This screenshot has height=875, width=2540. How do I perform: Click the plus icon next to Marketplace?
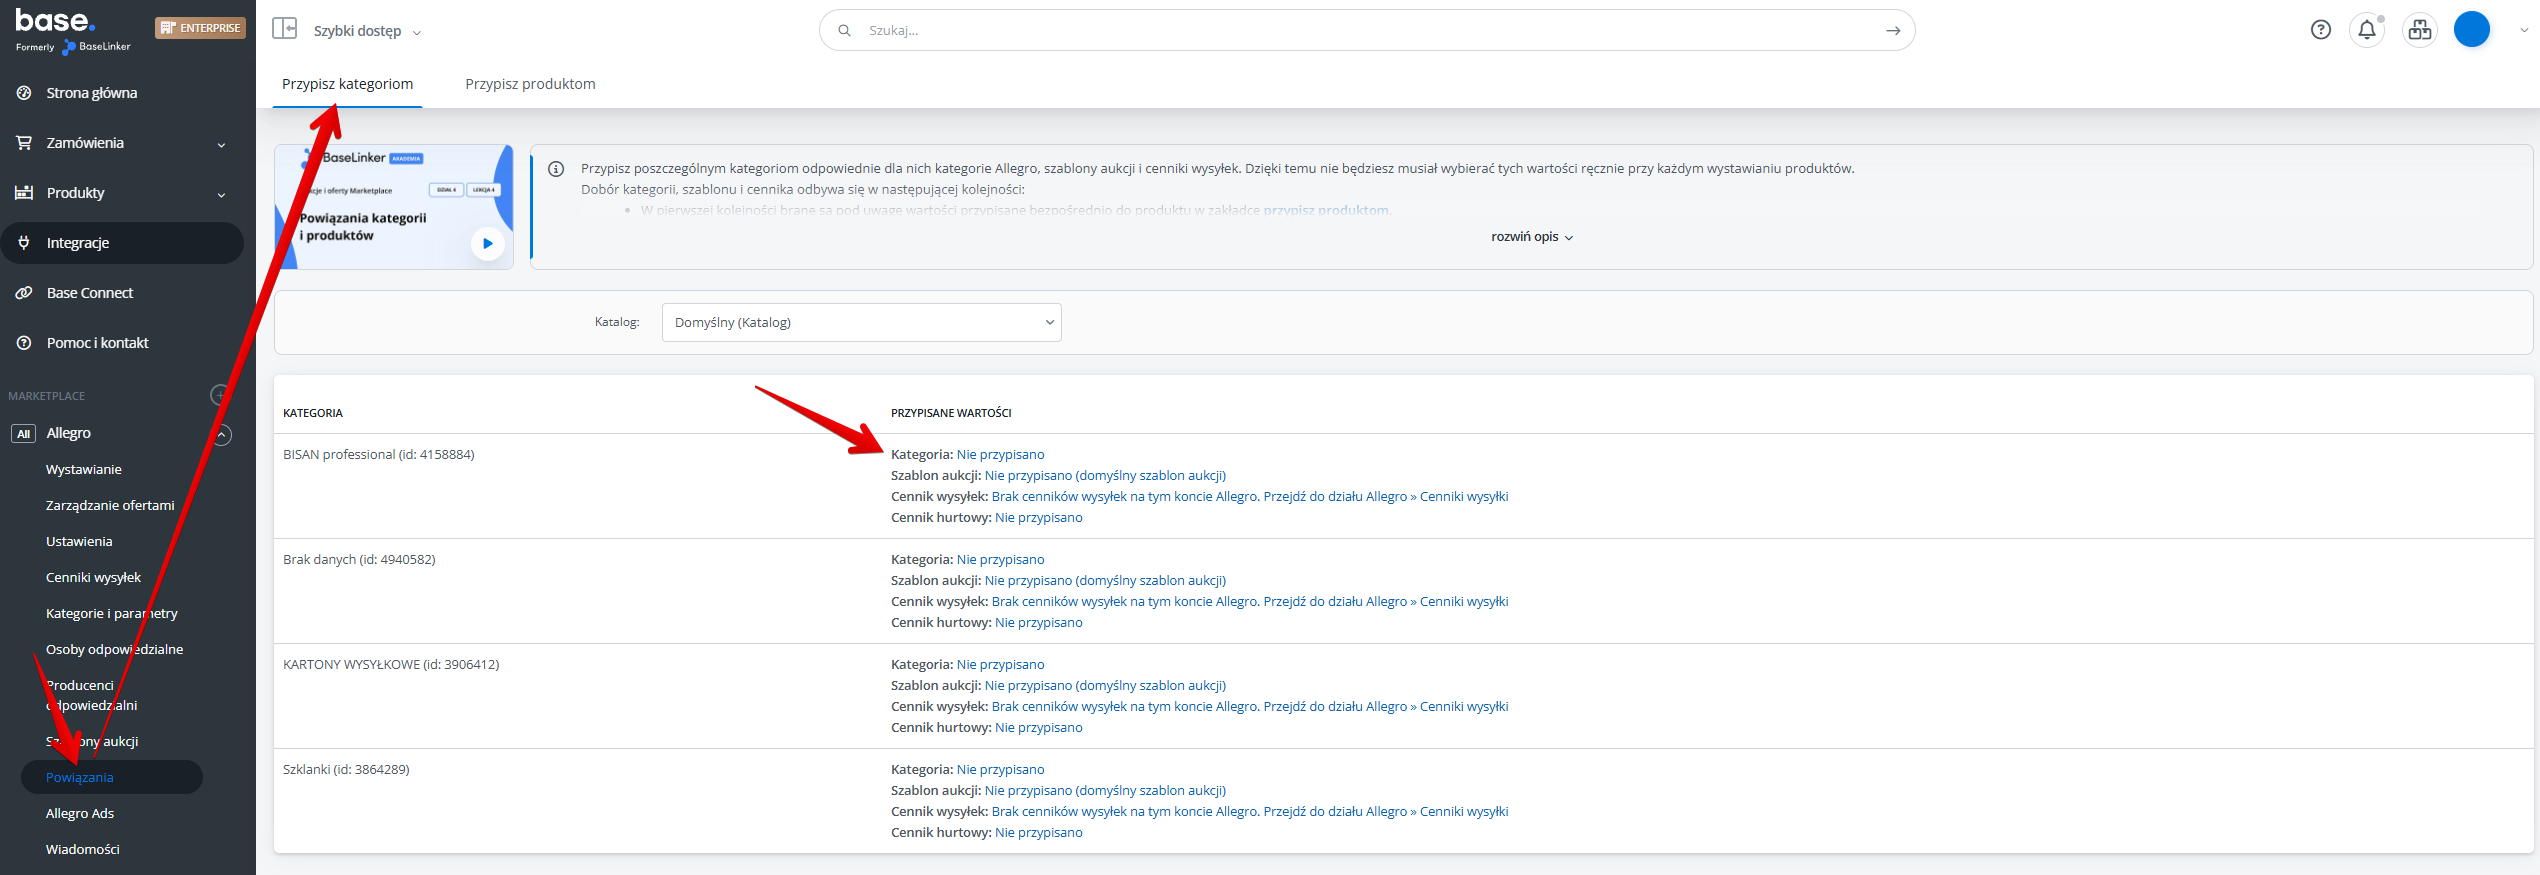(220, 395)
